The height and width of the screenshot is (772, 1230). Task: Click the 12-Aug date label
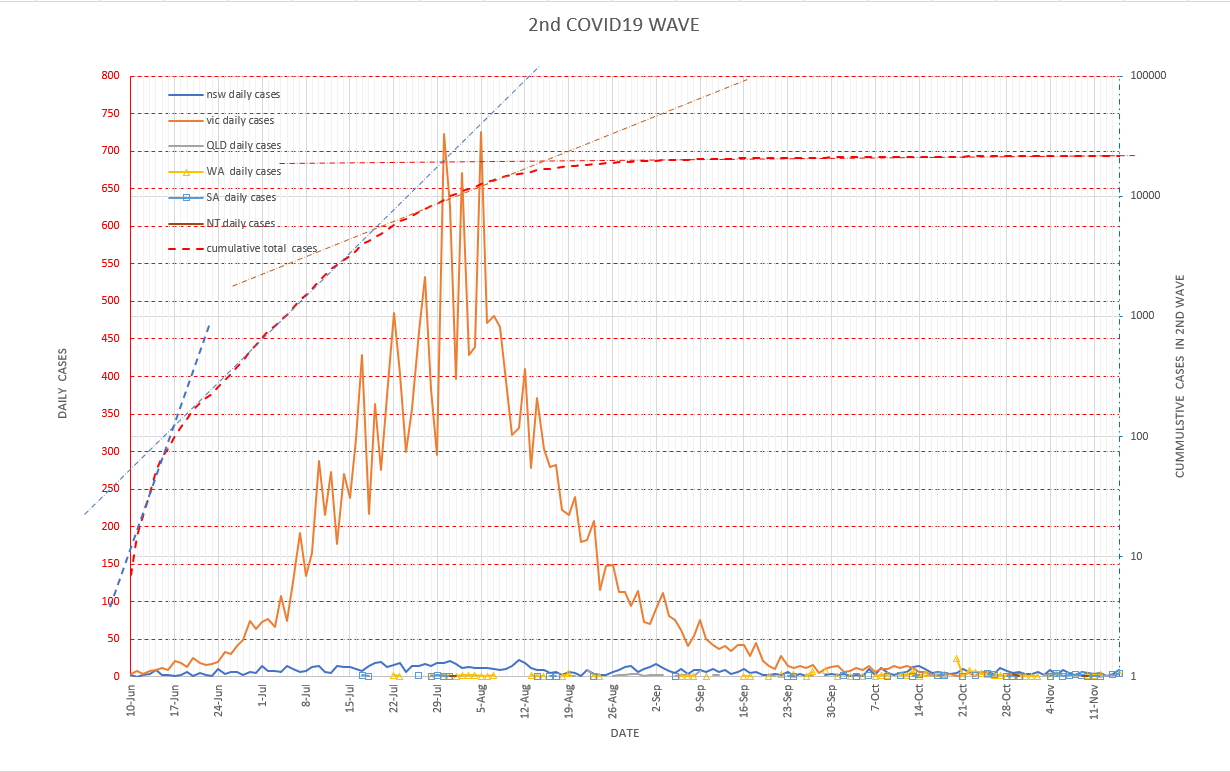(x=525, y=703)
